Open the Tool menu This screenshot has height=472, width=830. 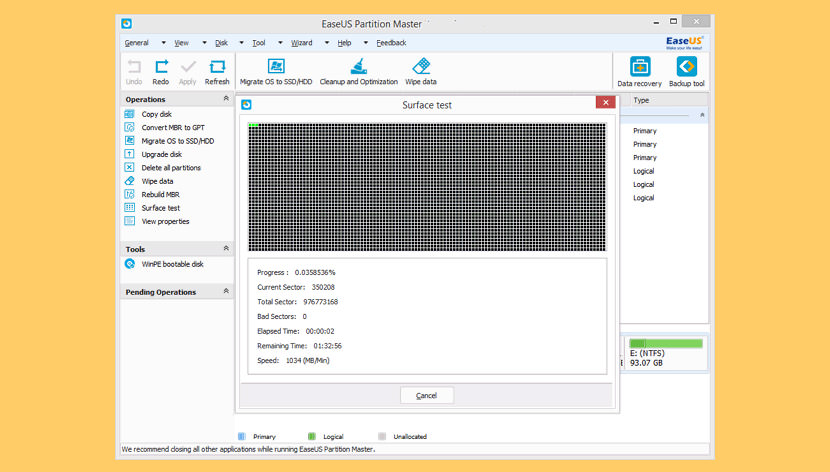pyautogui.click(x=259, y=43)
